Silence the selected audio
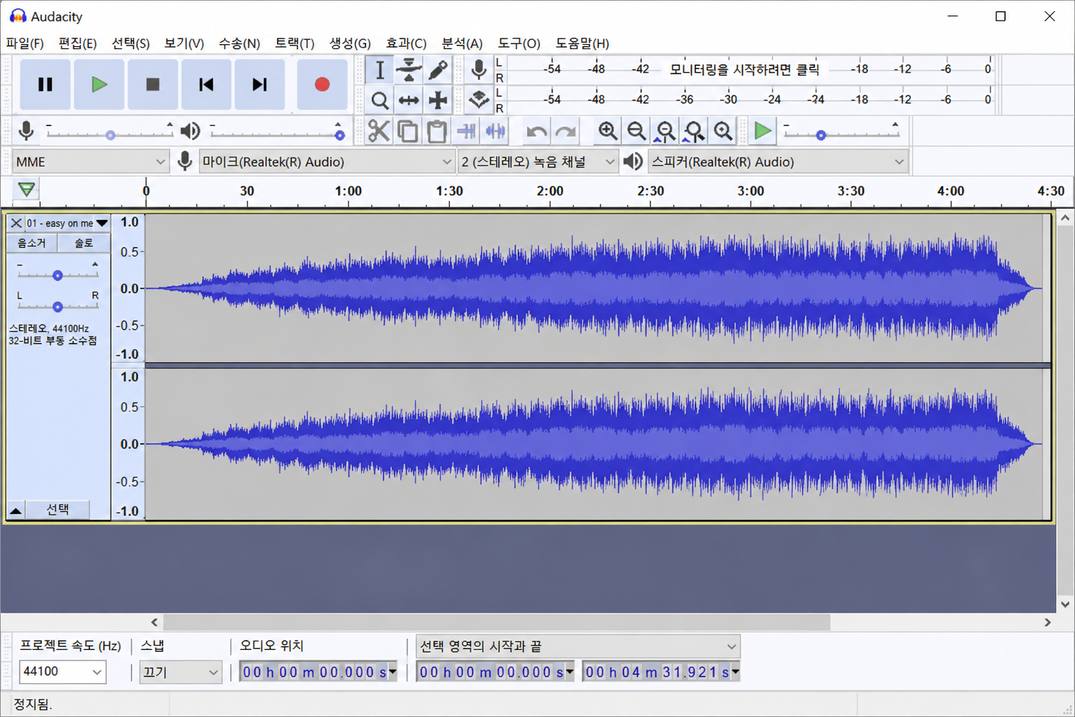 (495, 131)
